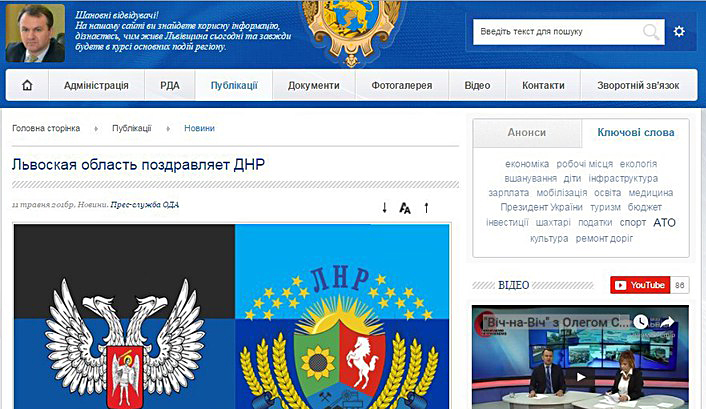Click the watch later clock icon on video
The image size is (706, 409).
640,322
